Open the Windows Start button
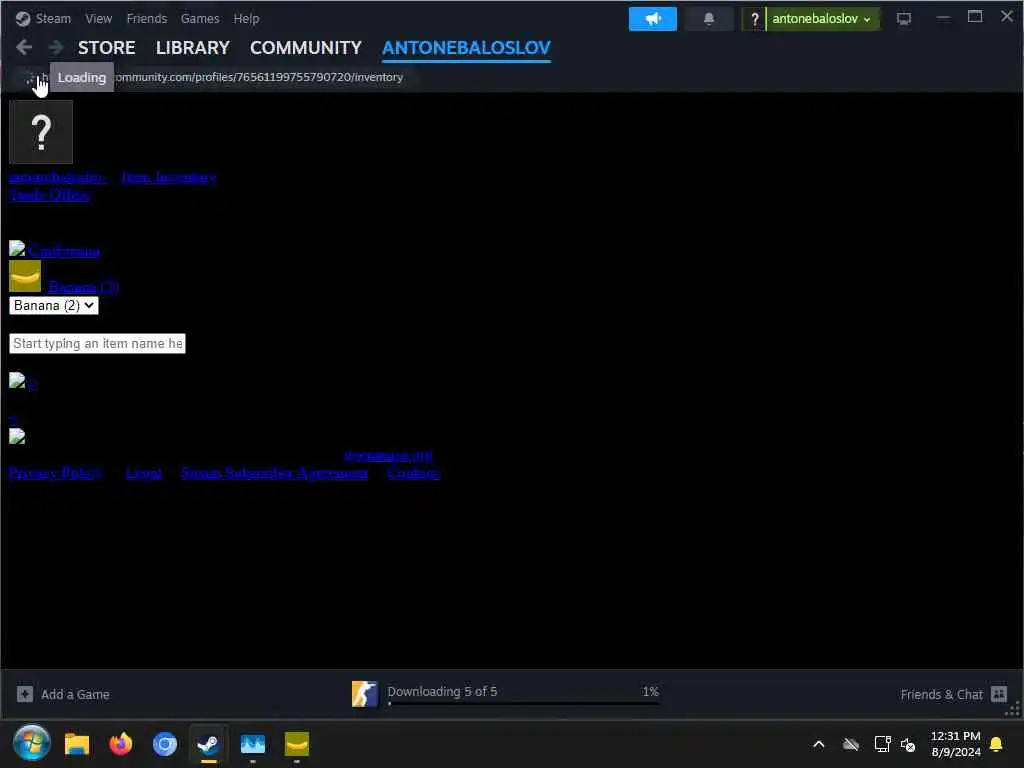Image resolution: width=1024 pixels, height=768 pixels. (x=31, y=743)
